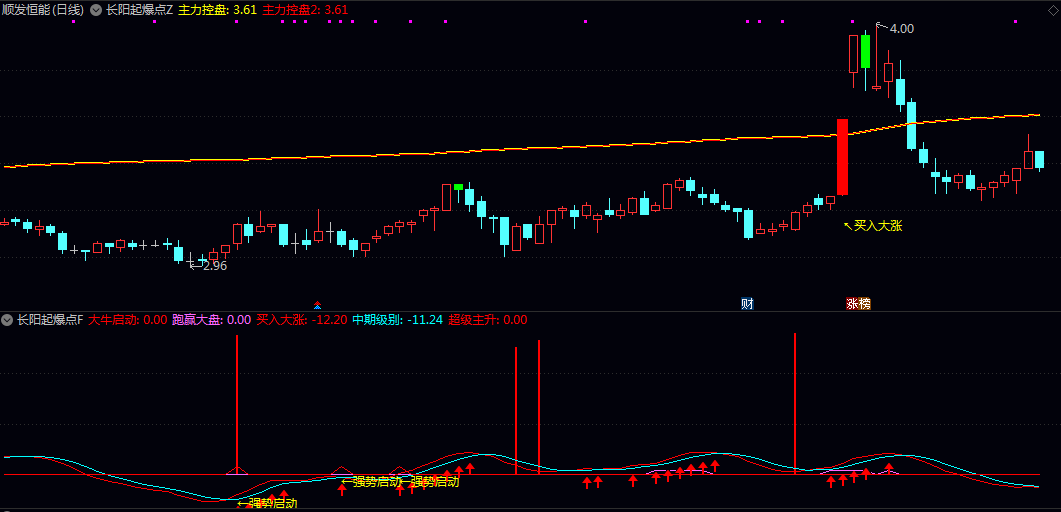Click the 跑赢大盘: 0.00 readout

[212, 320]
